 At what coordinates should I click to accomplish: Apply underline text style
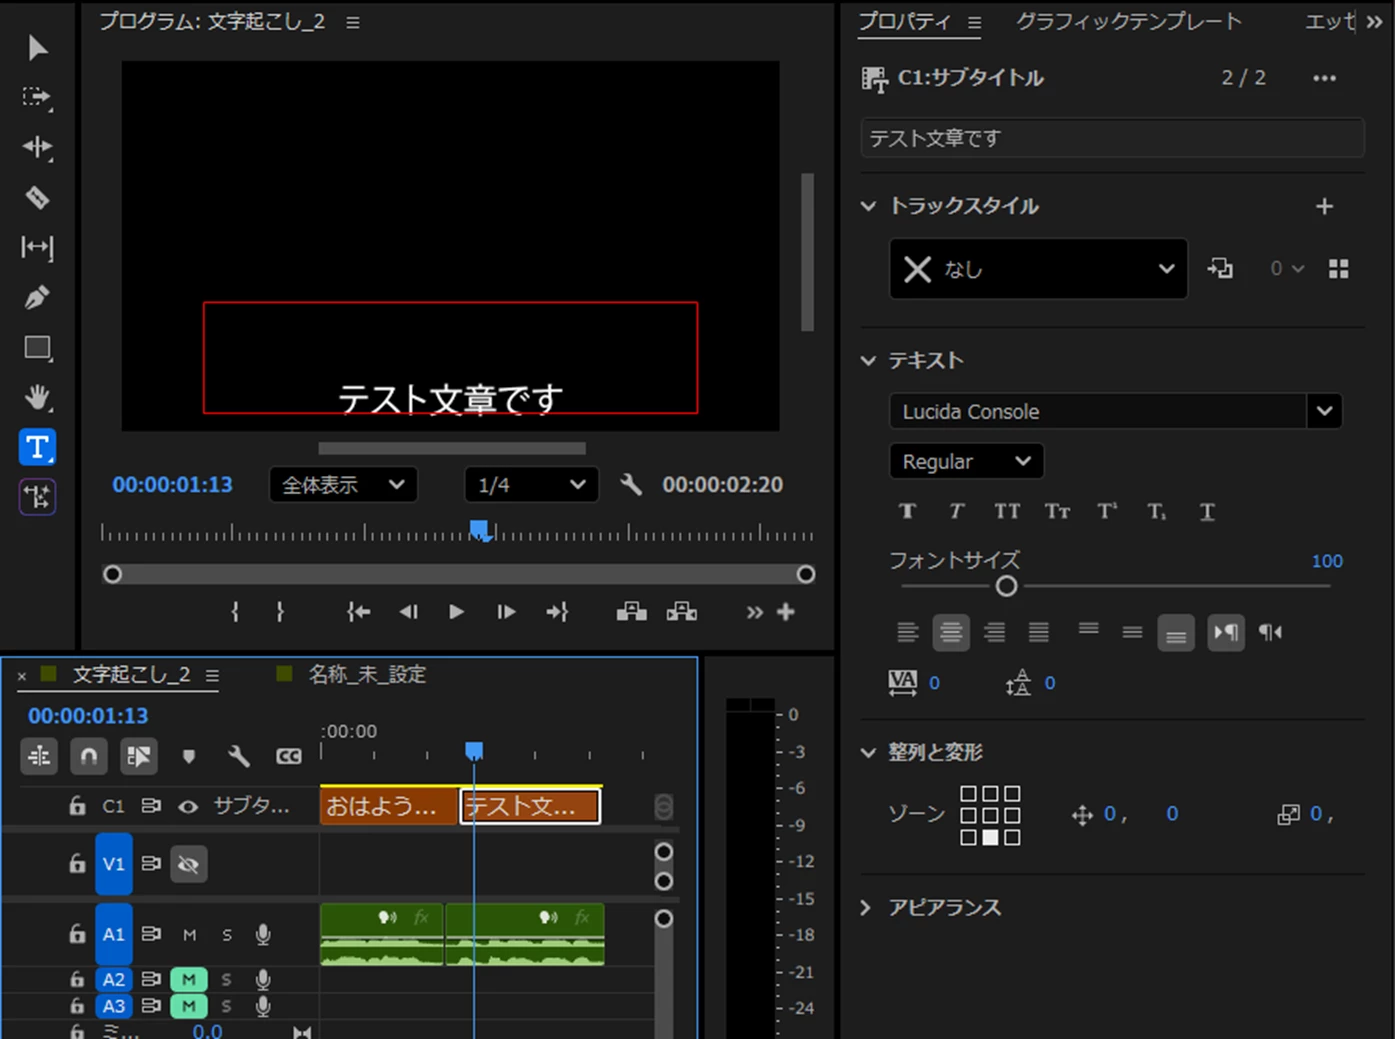click(1207, 511)
